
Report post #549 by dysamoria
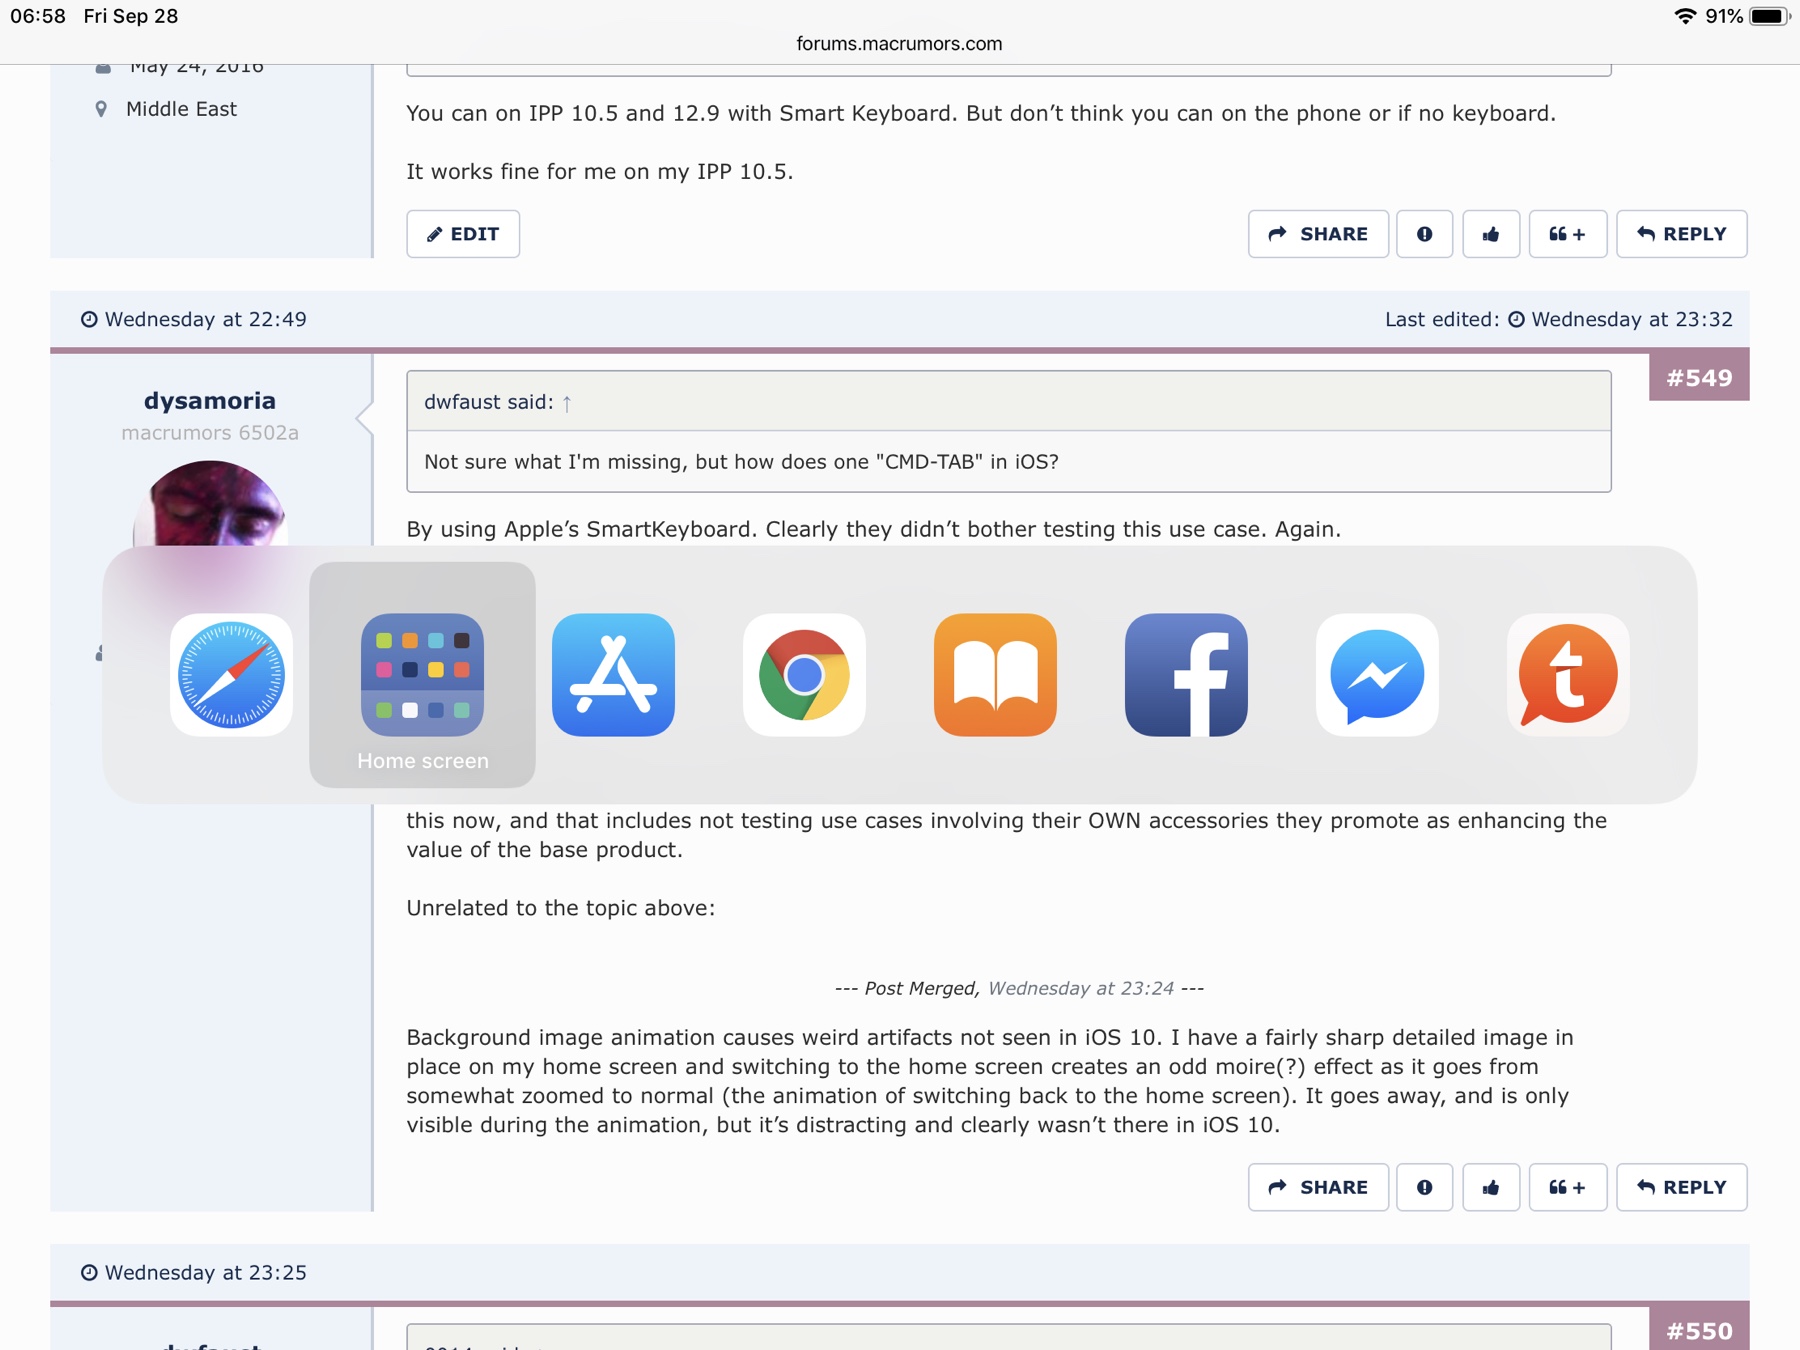[1424, 1187]
